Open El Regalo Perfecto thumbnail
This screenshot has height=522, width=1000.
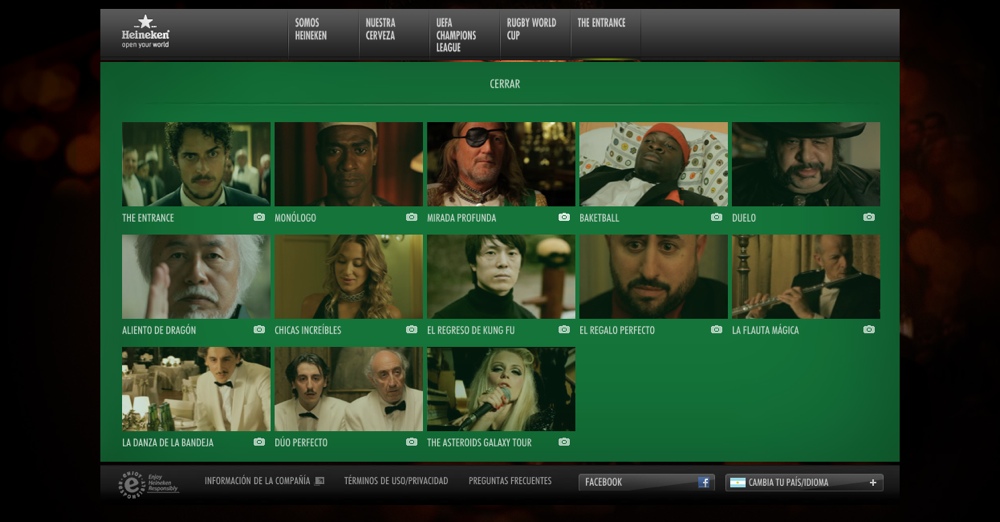click(x=653, y=276)
